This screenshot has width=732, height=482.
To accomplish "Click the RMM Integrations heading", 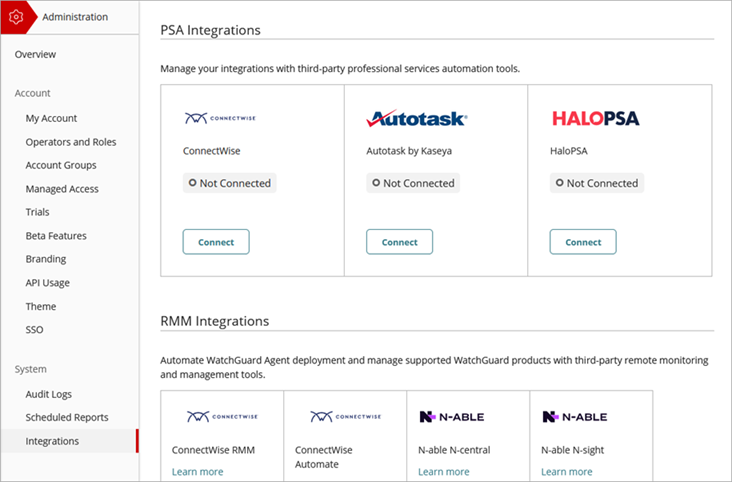I will 215,321.
